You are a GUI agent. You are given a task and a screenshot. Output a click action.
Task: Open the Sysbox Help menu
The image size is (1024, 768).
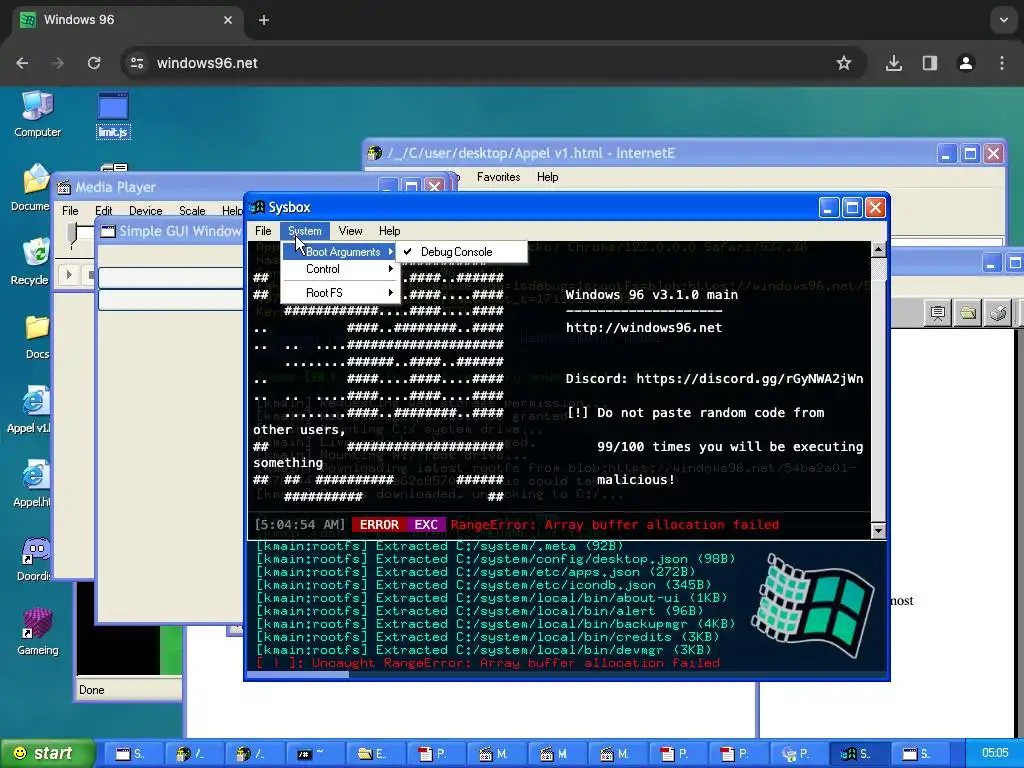tap(389, 231)
